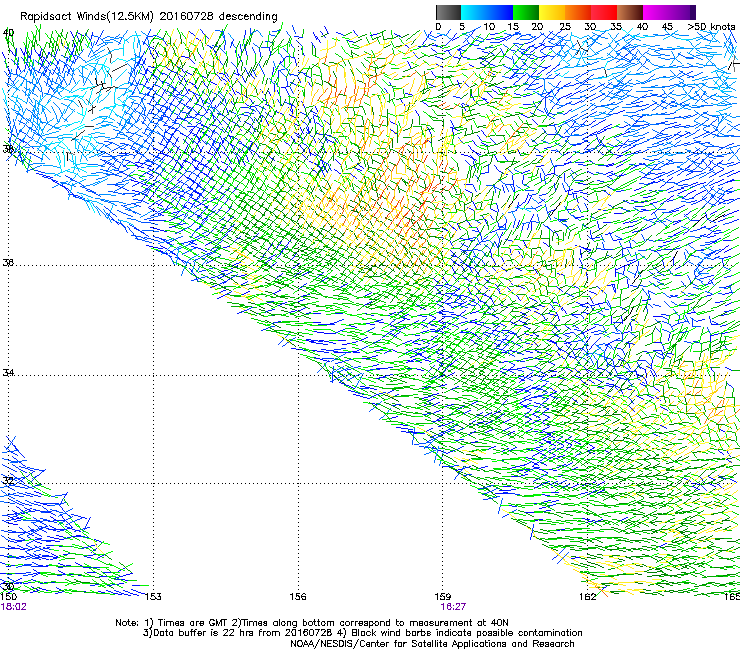Screen dimensions: 740x650
Task: Select the orange 25-30 knots legend segment
Action: coord(578,12)
